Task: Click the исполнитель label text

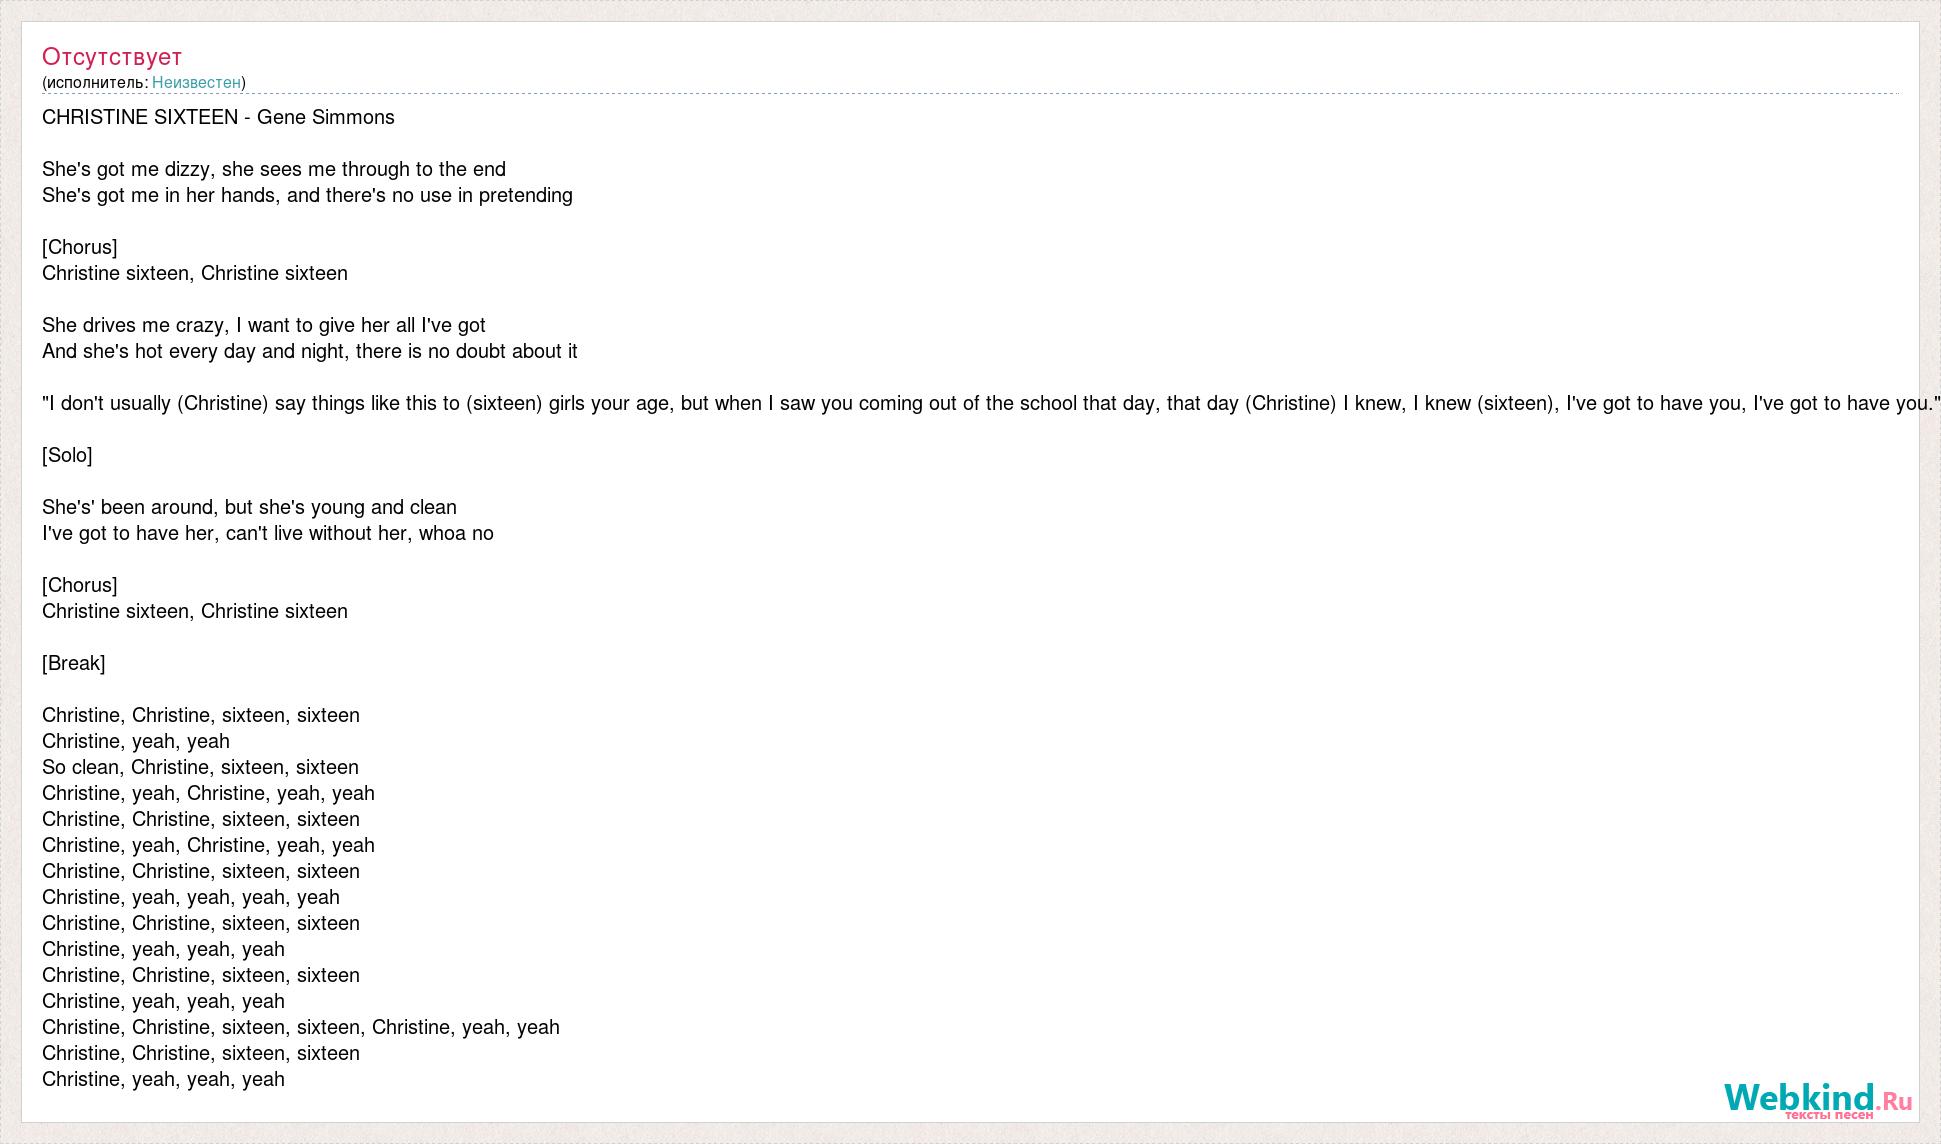Action: click(96, 82)
